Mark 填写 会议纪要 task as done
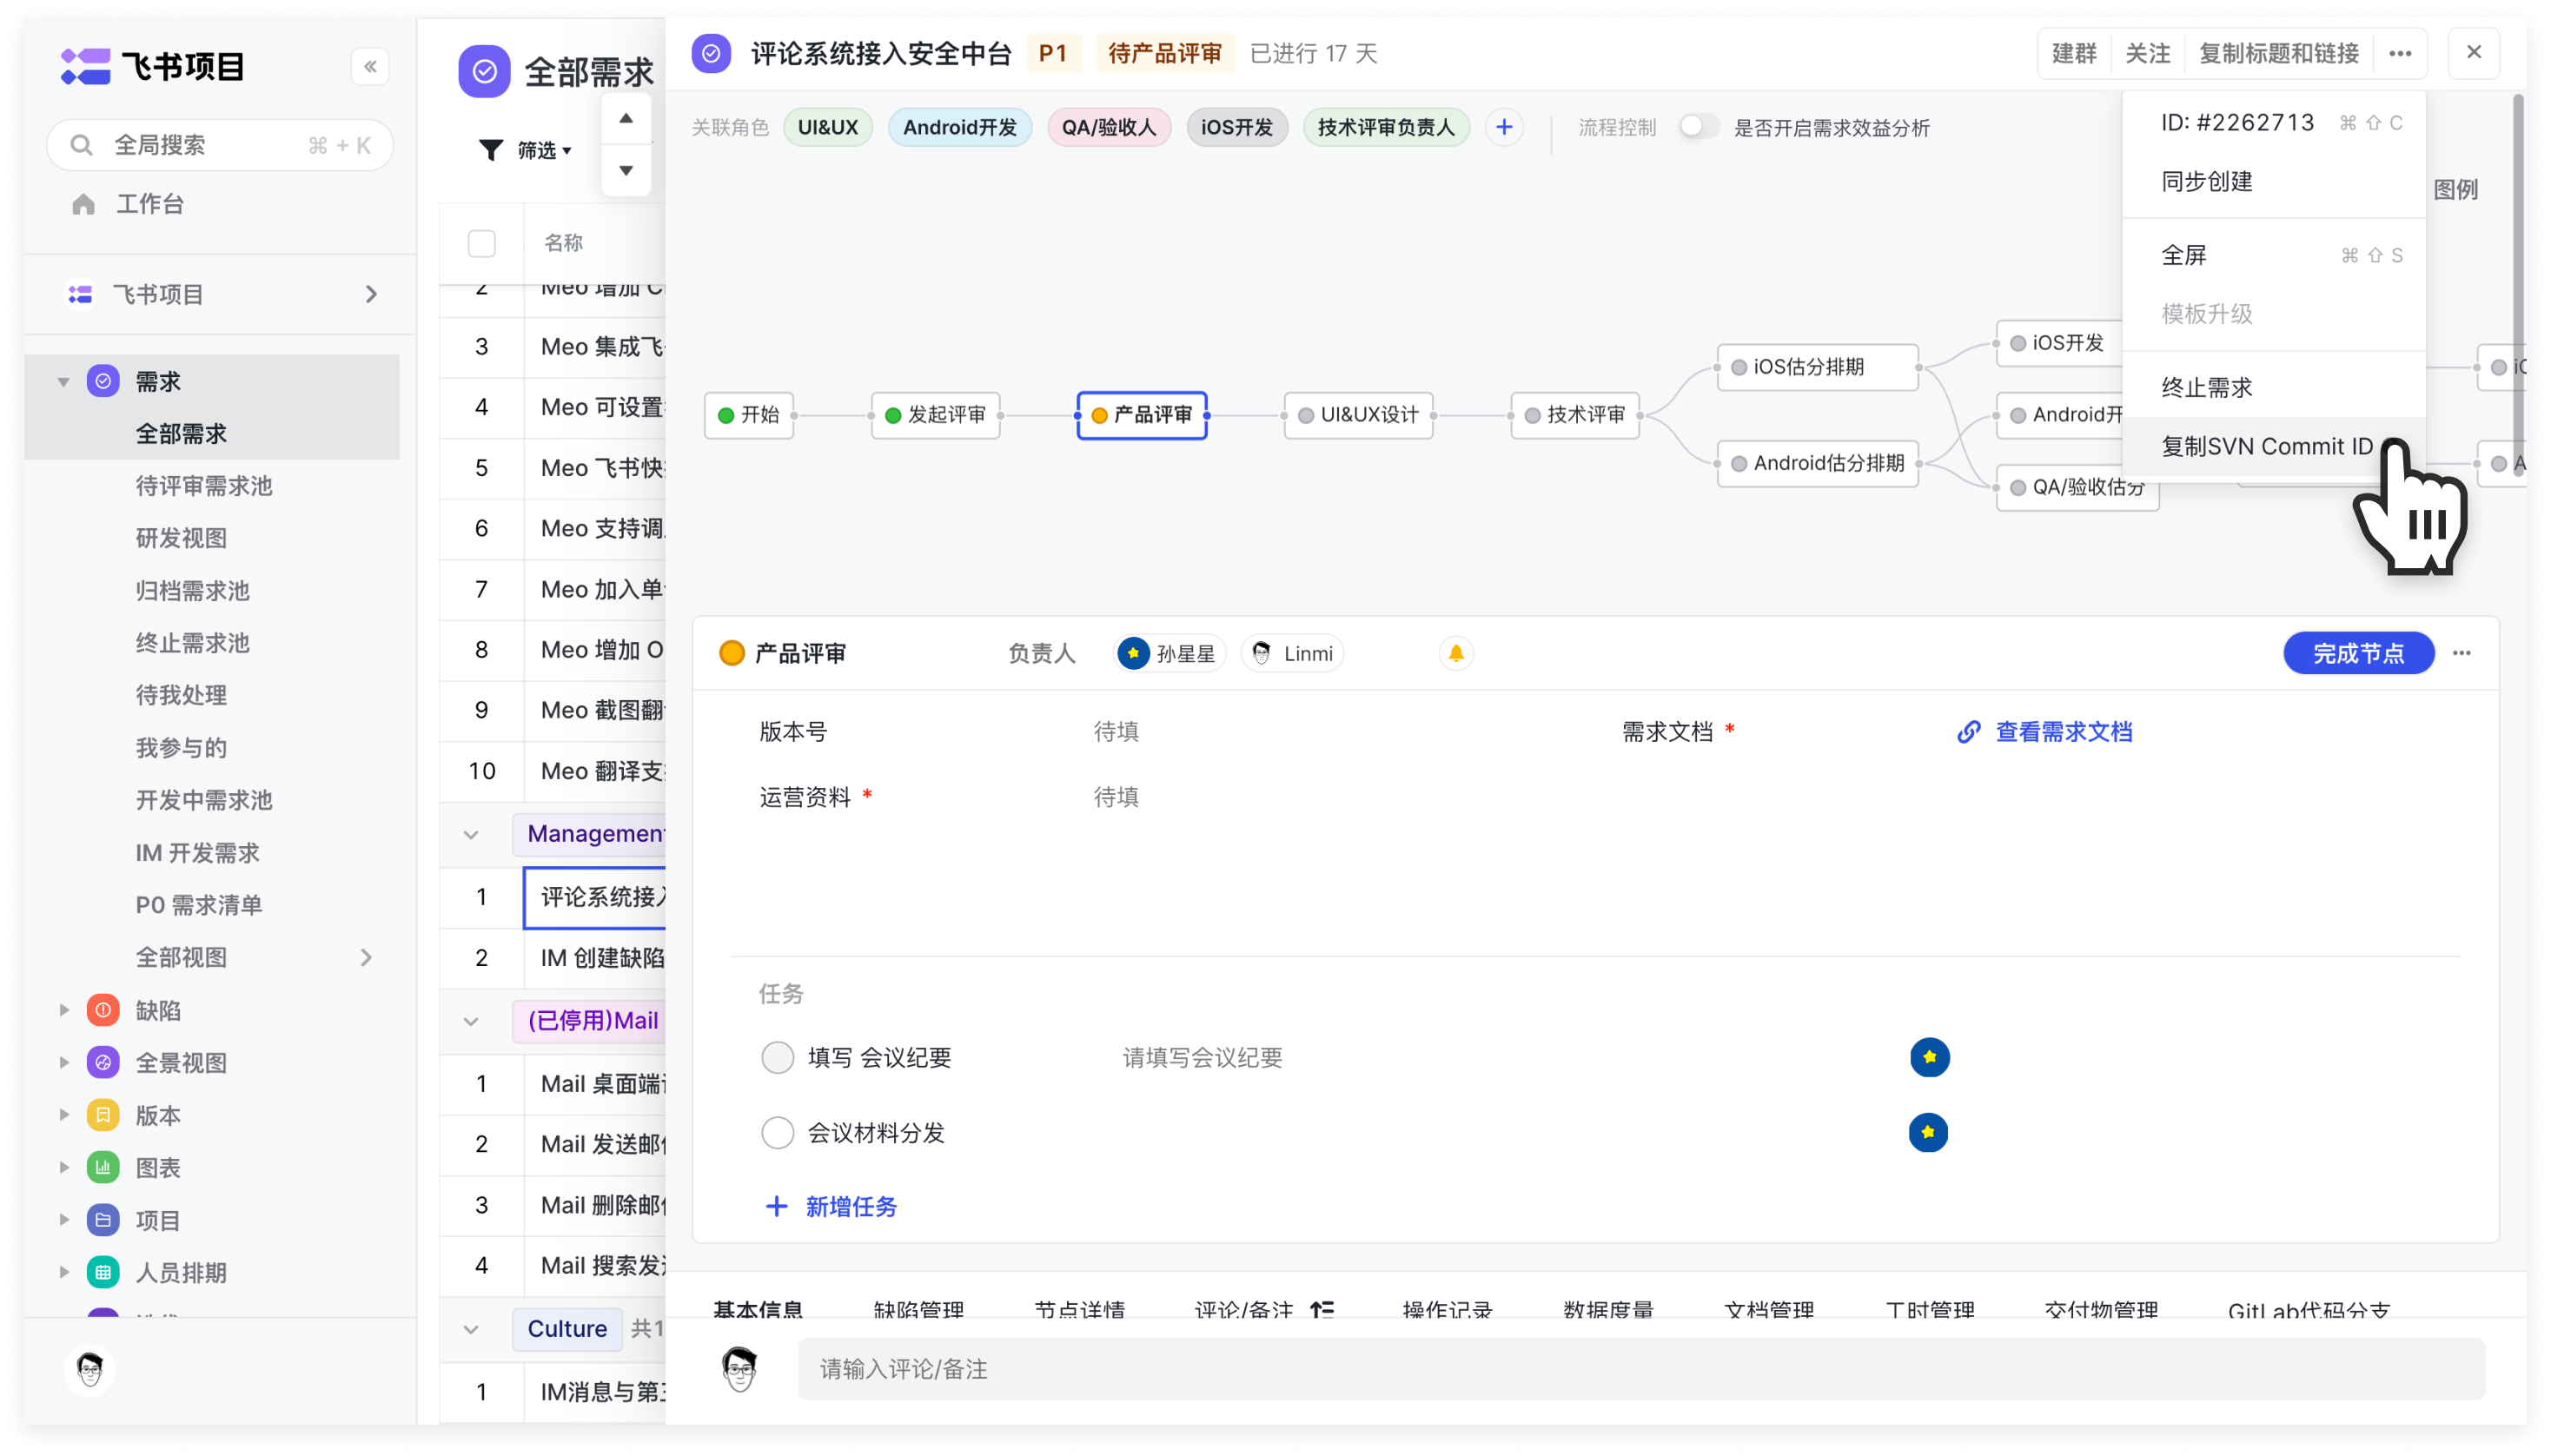Image resolution: width=2551 pixels, height=1456 pixels. [778, 1057]
